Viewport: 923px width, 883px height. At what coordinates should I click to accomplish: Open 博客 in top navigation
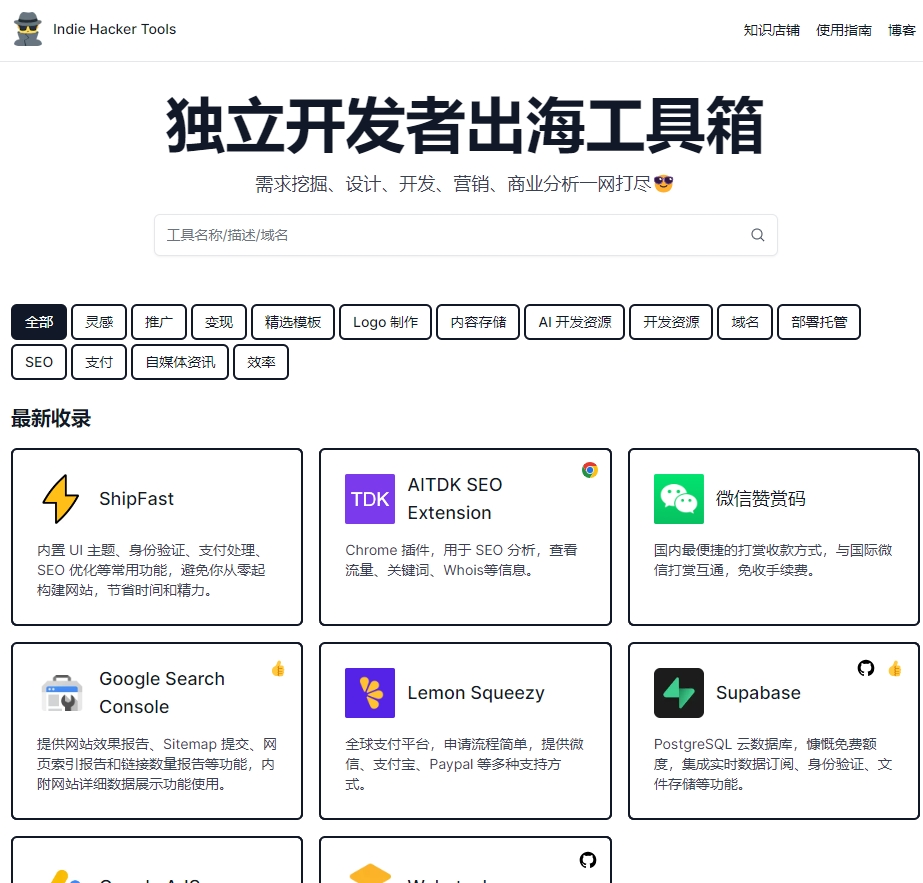(902, 30)
